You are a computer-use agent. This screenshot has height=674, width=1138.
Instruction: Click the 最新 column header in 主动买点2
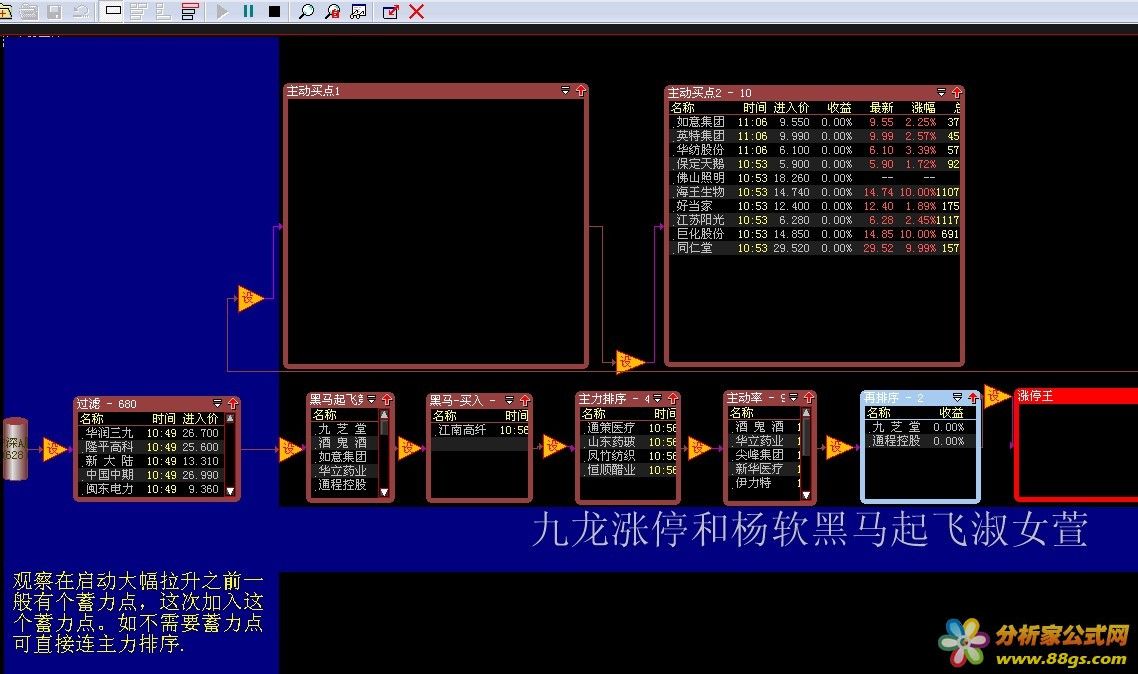tap(881, 107)
